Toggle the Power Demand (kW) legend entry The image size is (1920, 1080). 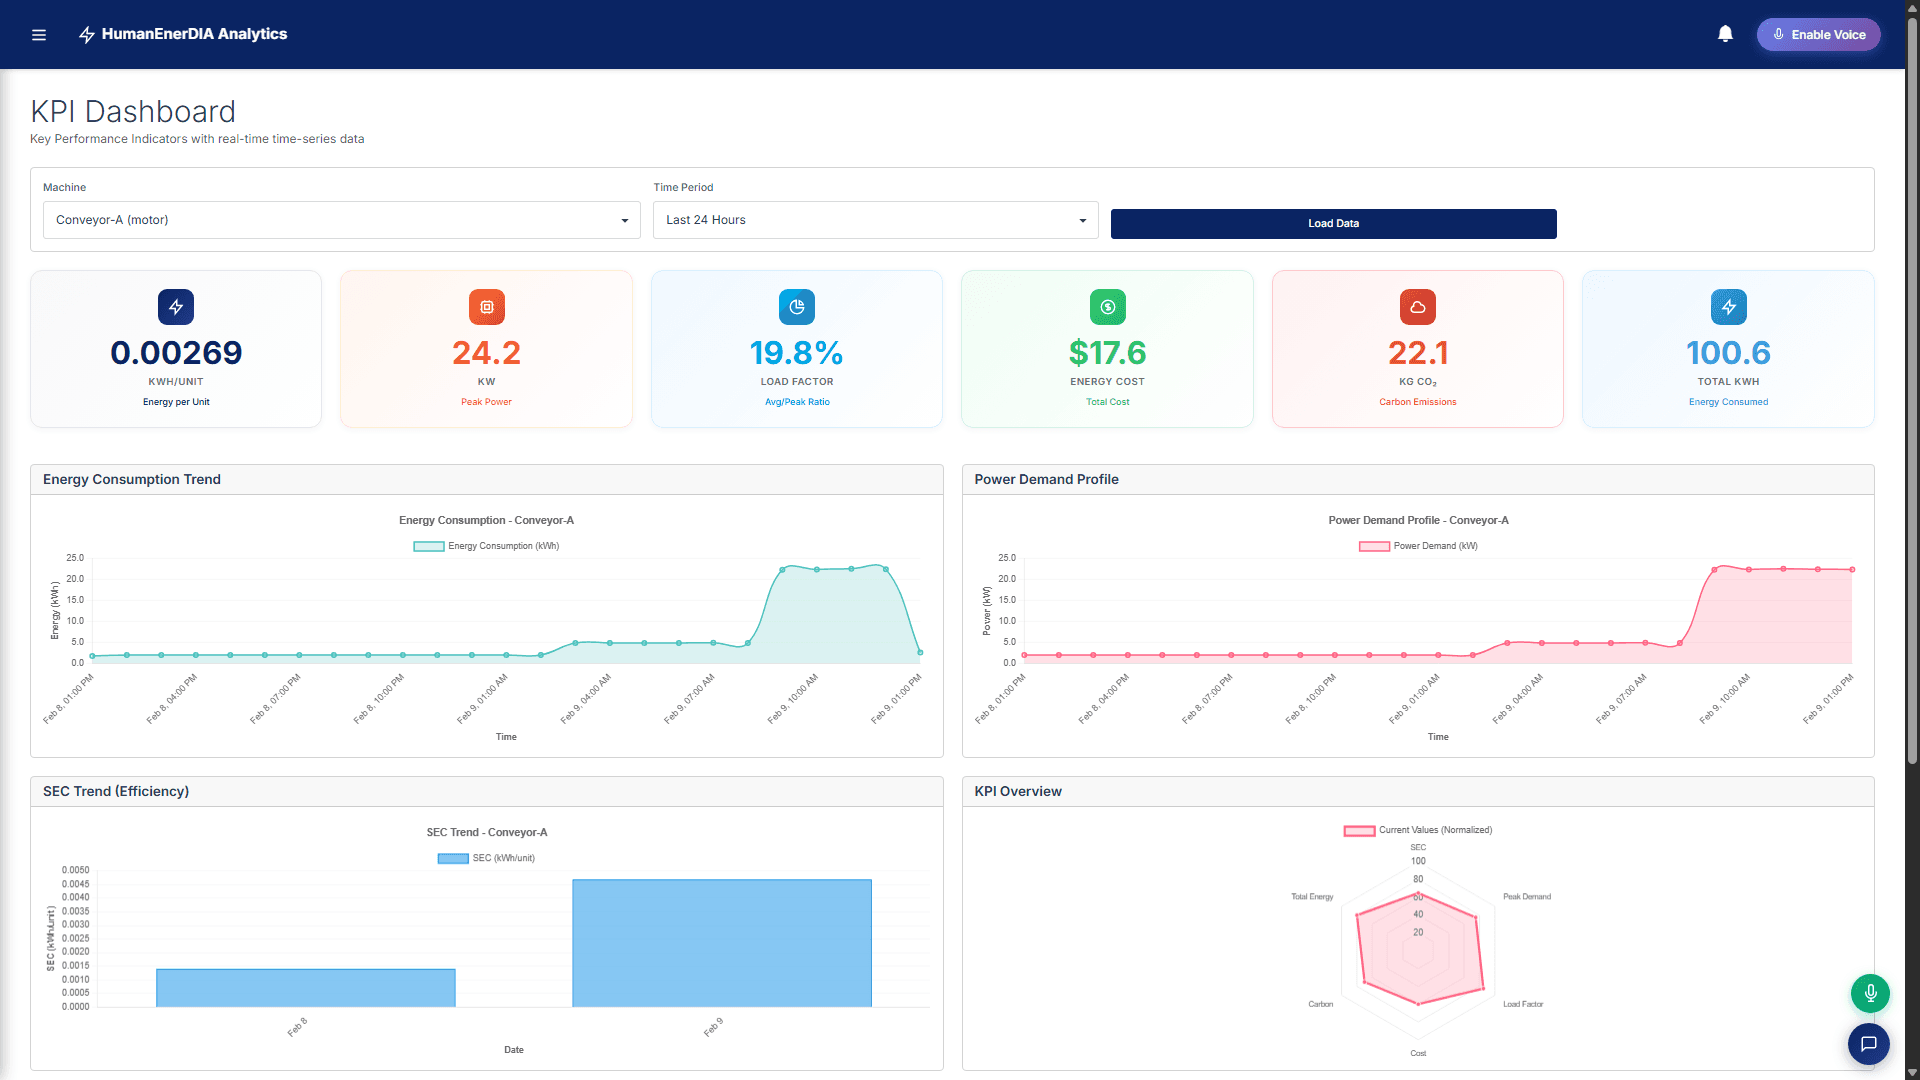pos(1418,546)
